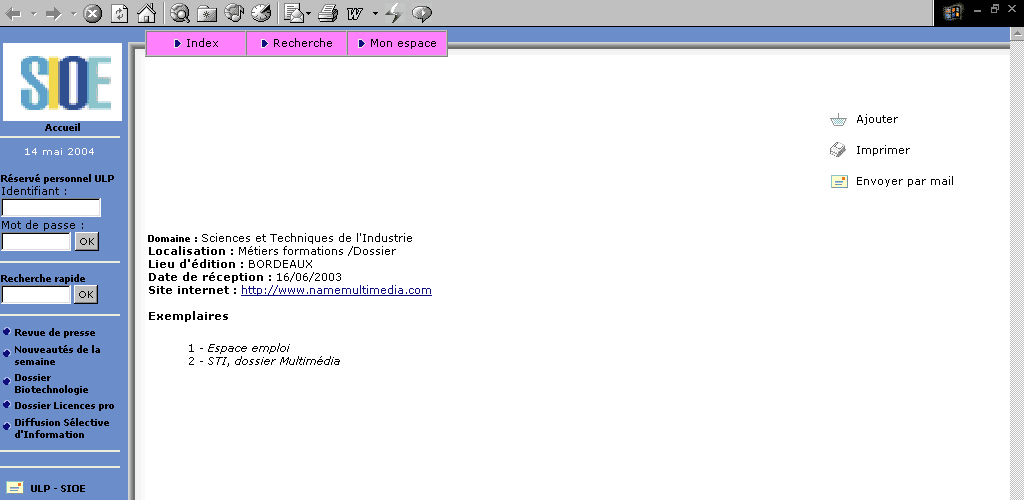Open the Mail toolbar dropdown arrow
Image resolution: width=1024 pixels, height=500 pixels.
tap(308, 14)
